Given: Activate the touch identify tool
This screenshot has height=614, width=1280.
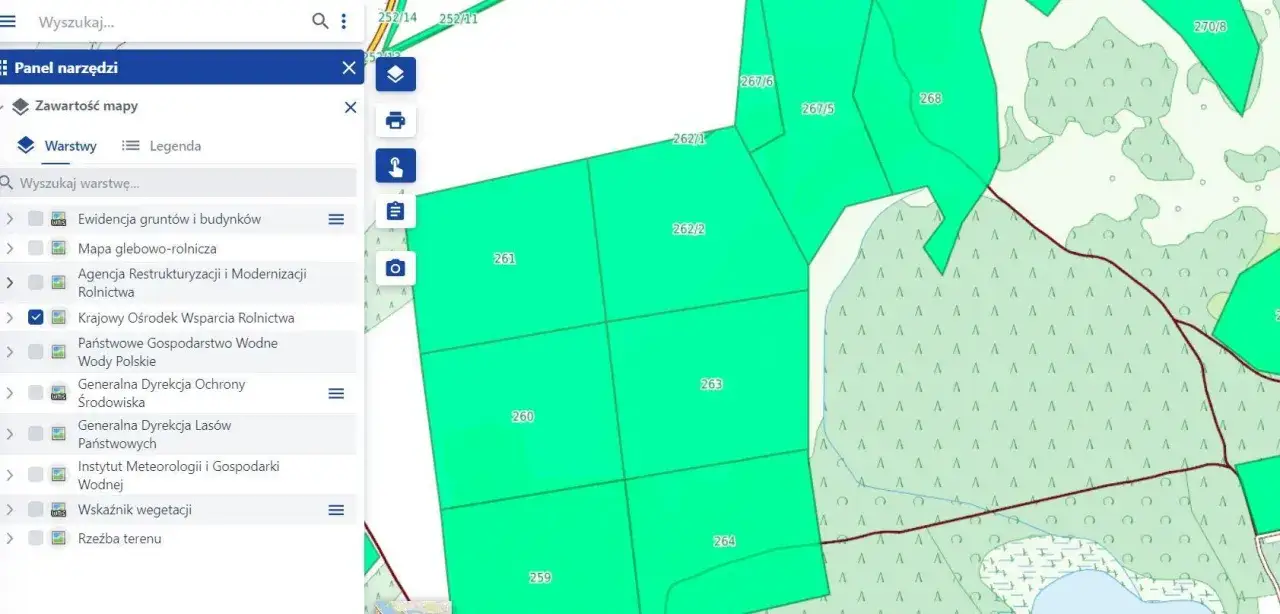Looking at the screenshot, I should pos(395,166).
